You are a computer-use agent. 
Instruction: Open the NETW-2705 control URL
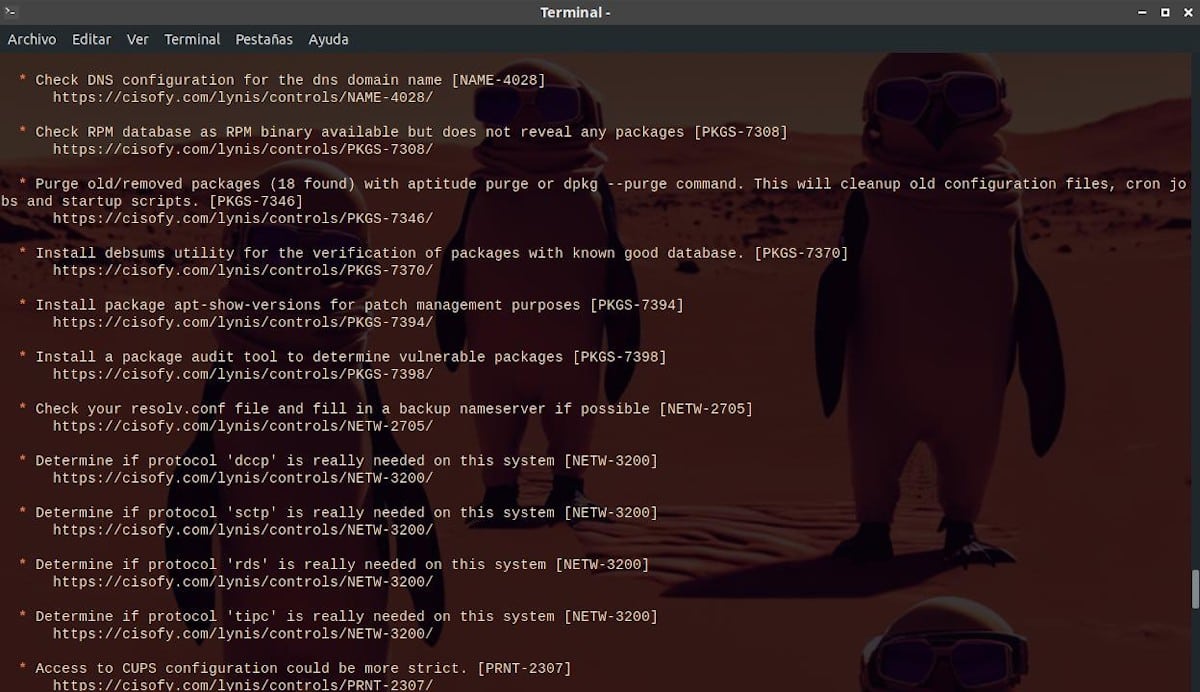point(243,426)
